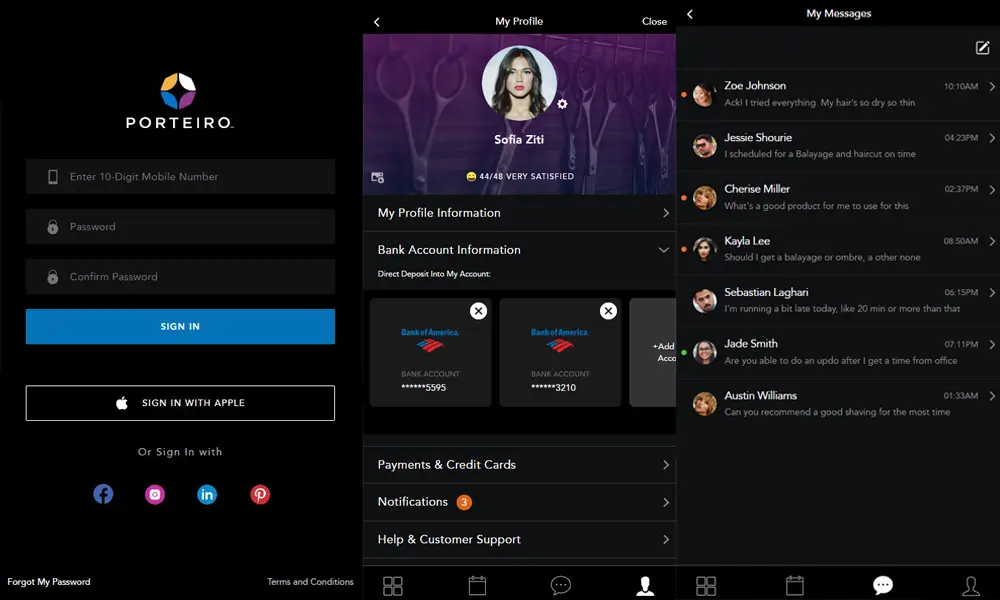Image resolution: width=1000 pixels, height=600 pixels.
Task: Remove the bank account ending in 5595
Action: click(x=478, y=311)
